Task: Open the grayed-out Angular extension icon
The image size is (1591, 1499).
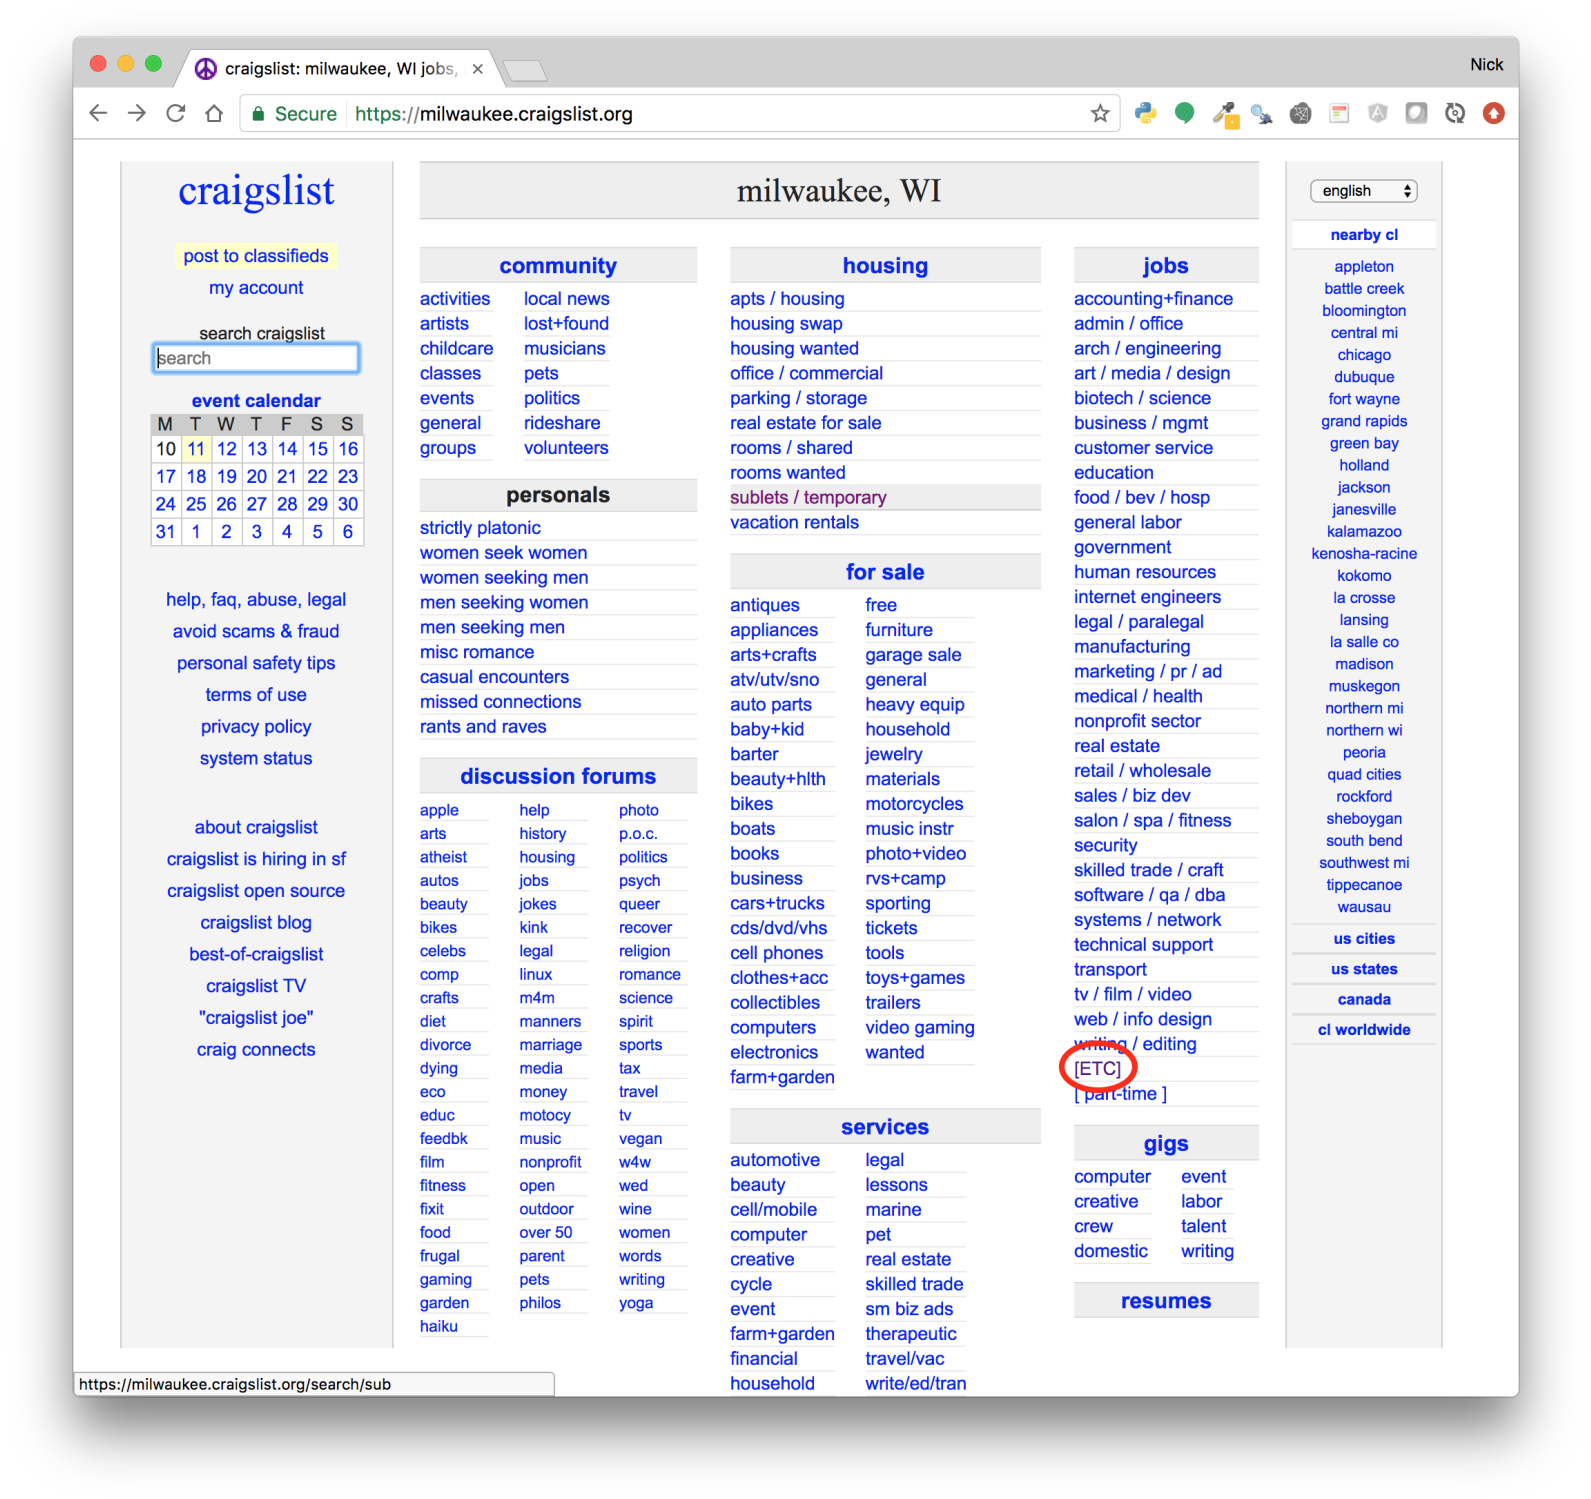Action: (1378, 114)
